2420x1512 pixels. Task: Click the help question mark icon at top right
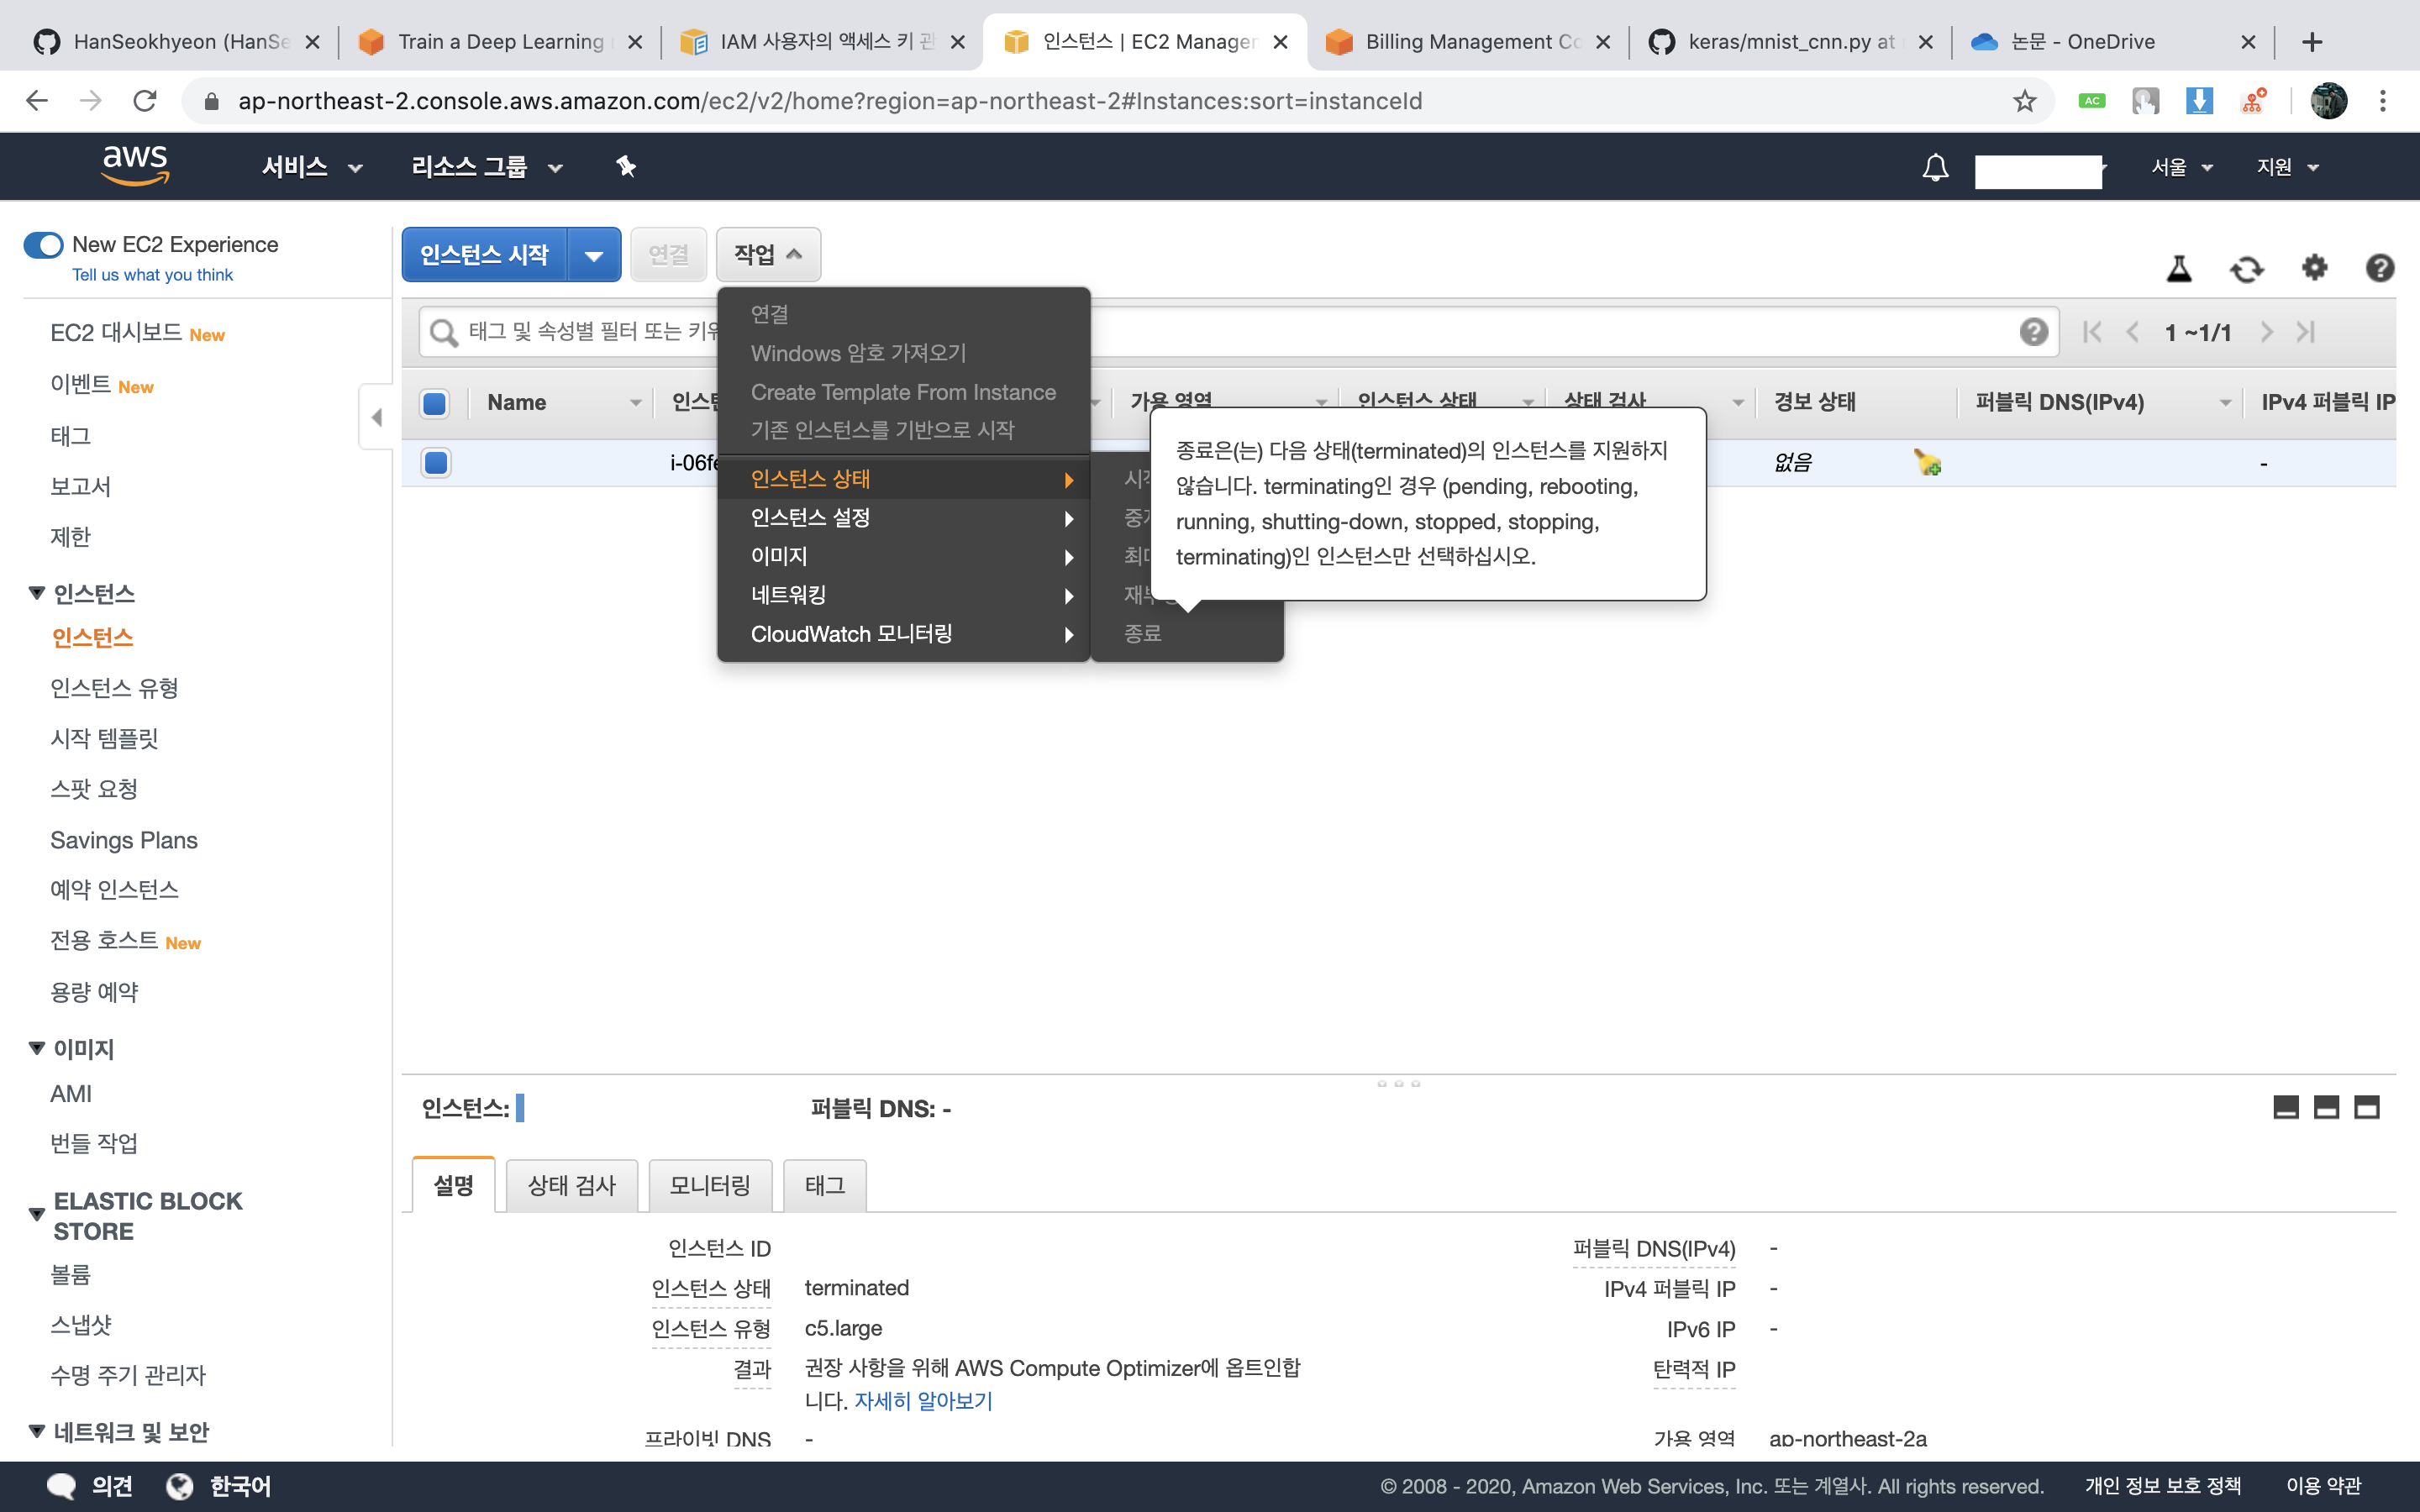2379,267
